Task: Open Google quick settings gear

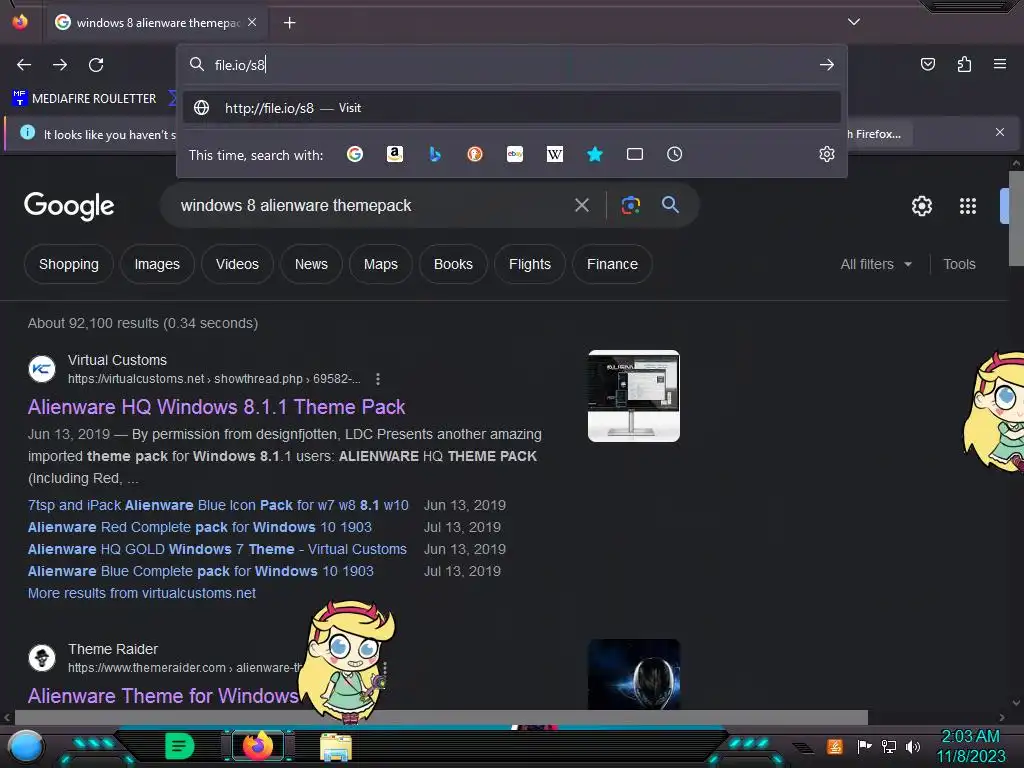Action: pyautogui.click(x=921, y=206)
